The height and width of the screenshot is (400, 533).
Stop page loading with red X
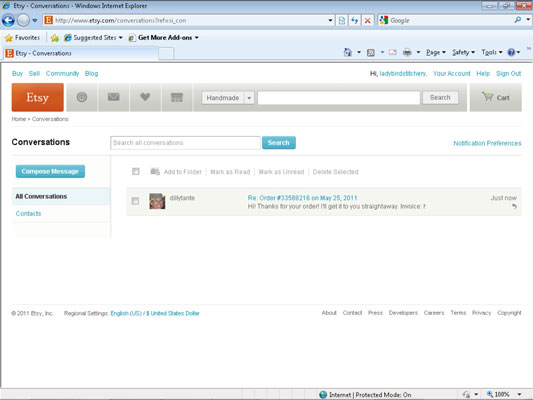(367, 21)
